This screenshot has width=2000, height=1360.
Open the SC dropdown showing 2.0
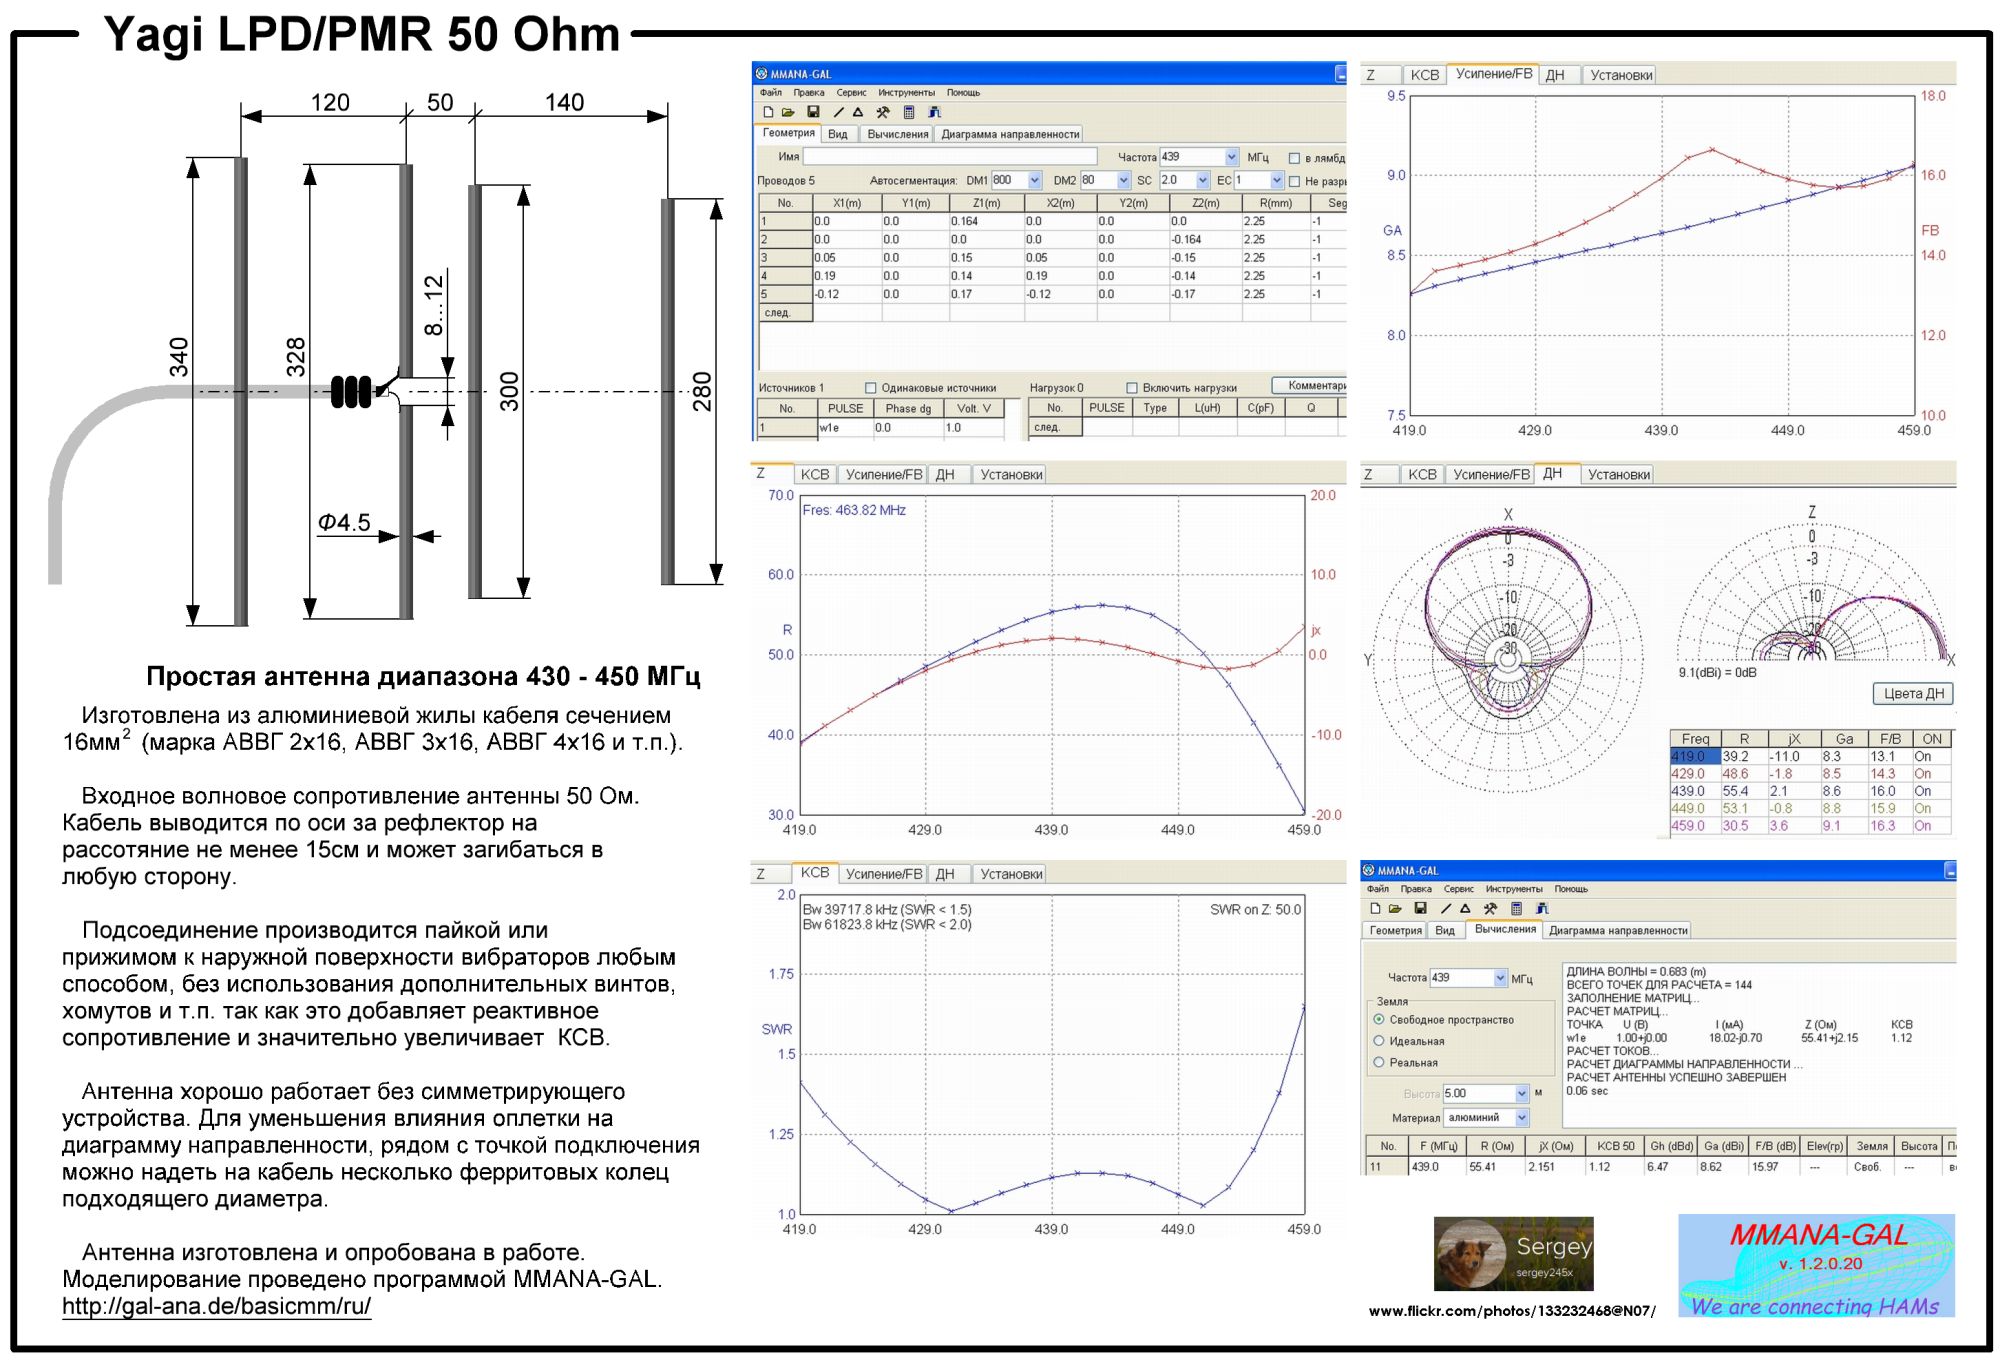pyautogui.click(x=1202, y=181)
